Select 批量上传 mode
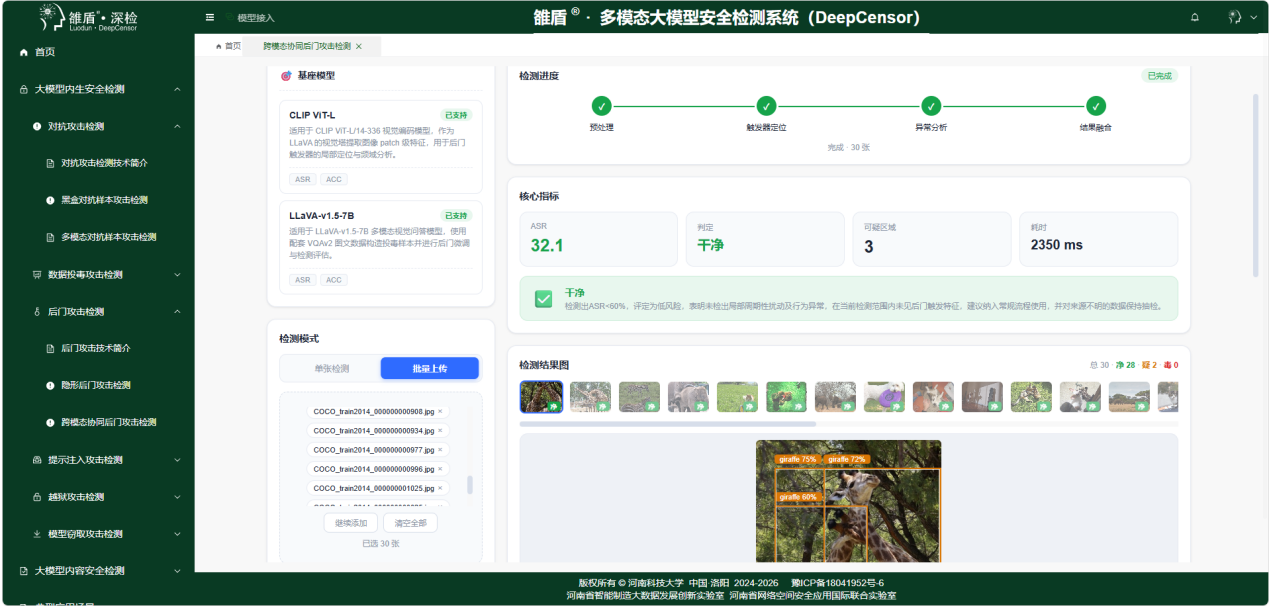1269x606 pixels. (430, 368)
